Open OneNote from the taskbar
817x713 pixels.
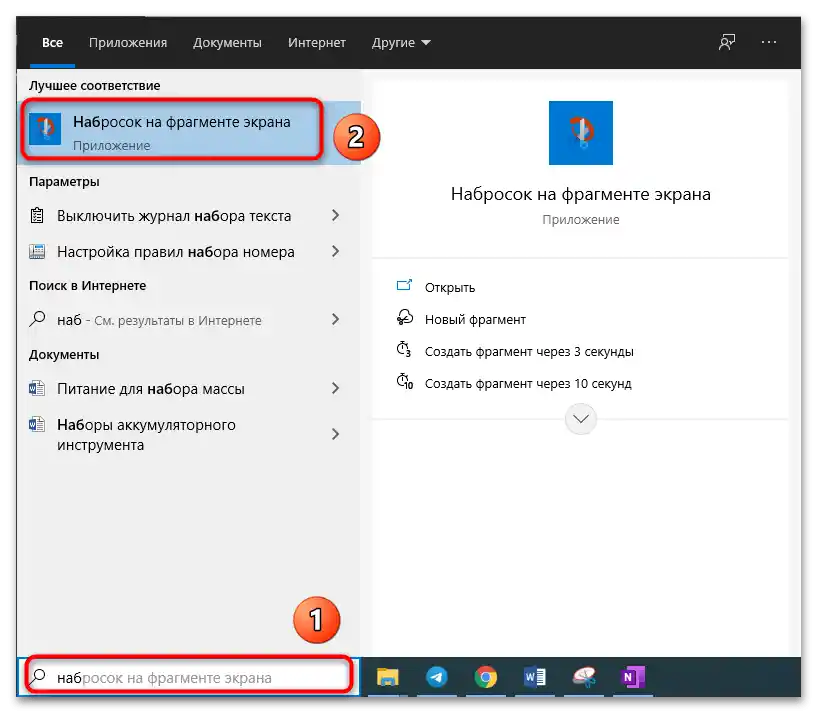click(632, 677)
